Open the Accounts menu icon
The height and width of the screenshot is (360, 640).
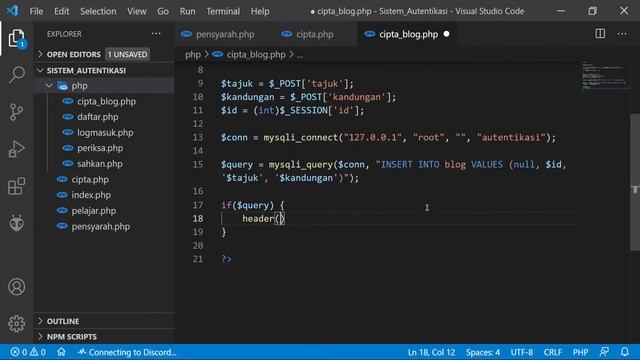point(16,287)
